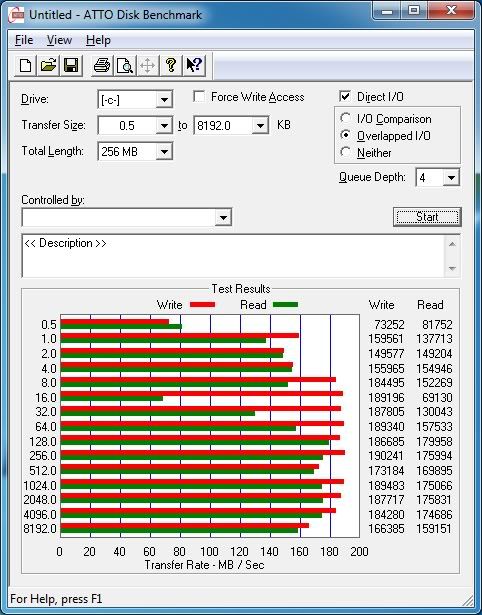The height and width of the screenshot is (615, 482).
Task: Open the Help menu
Action: pyautogui.click(x=98, y=40)
